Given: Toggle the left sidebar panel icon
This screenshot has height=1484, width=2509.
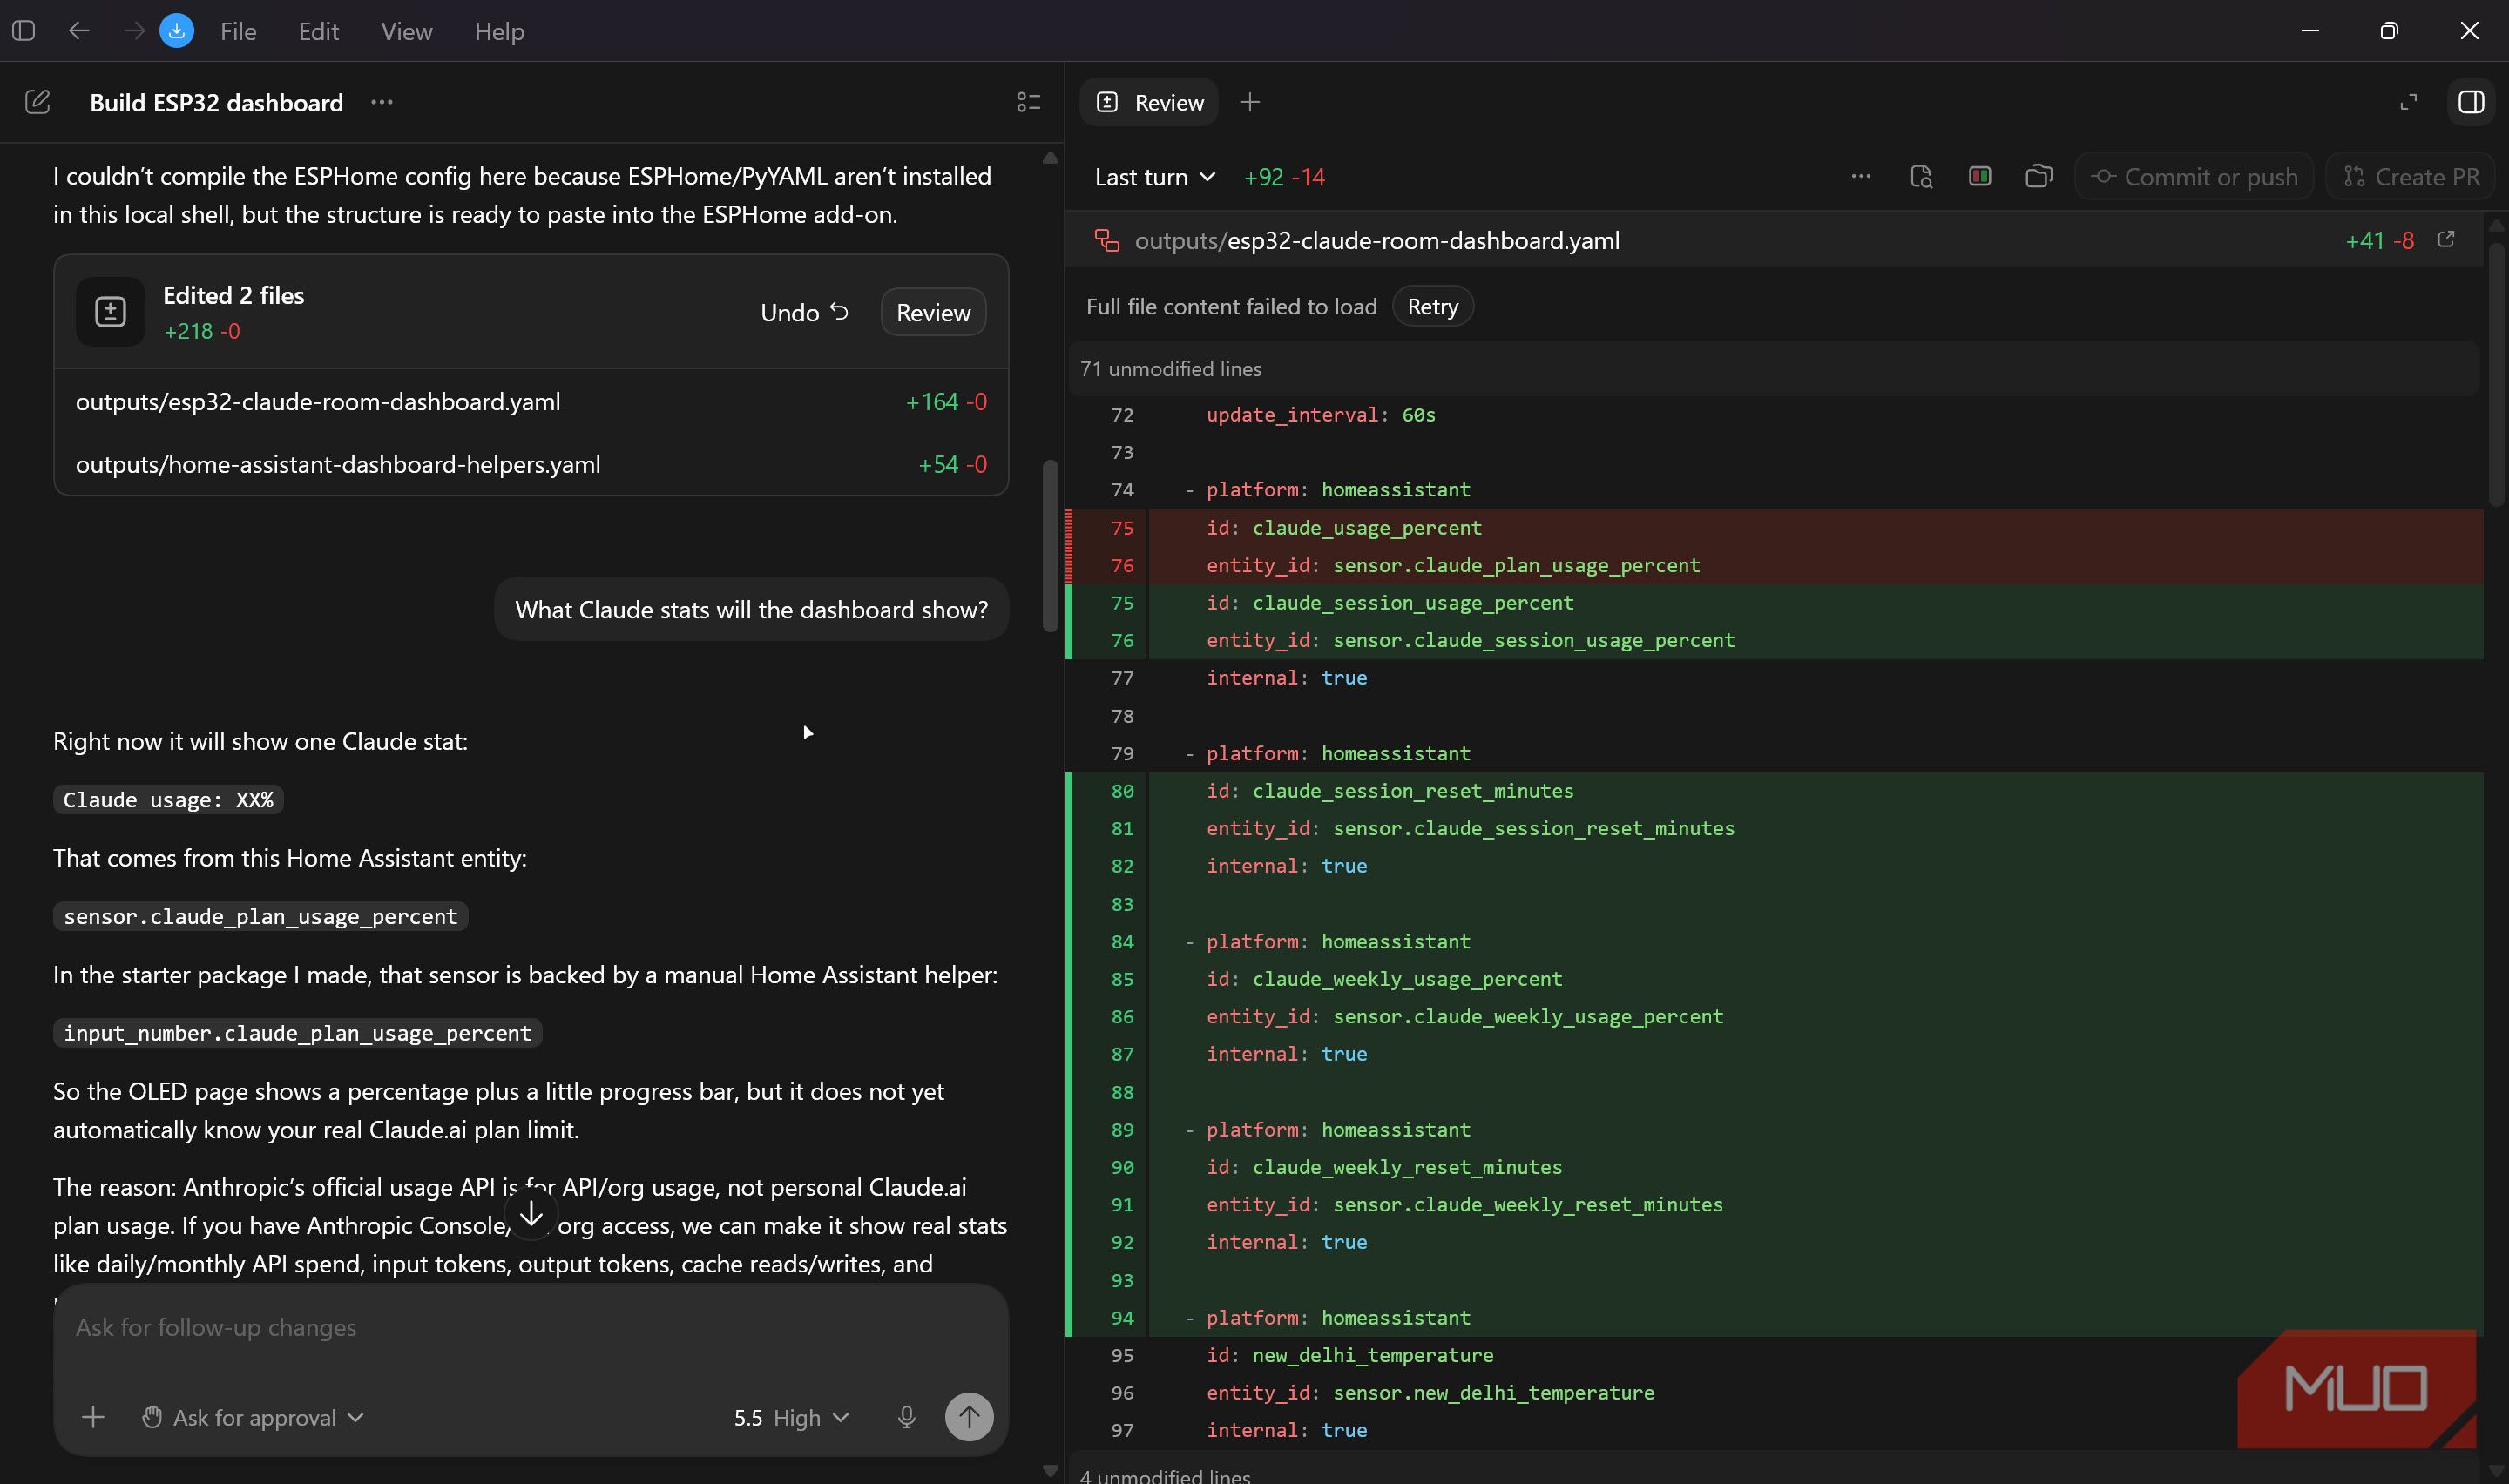Looking at the screenshot, I should pyautogui.click(x=24, y=31).
